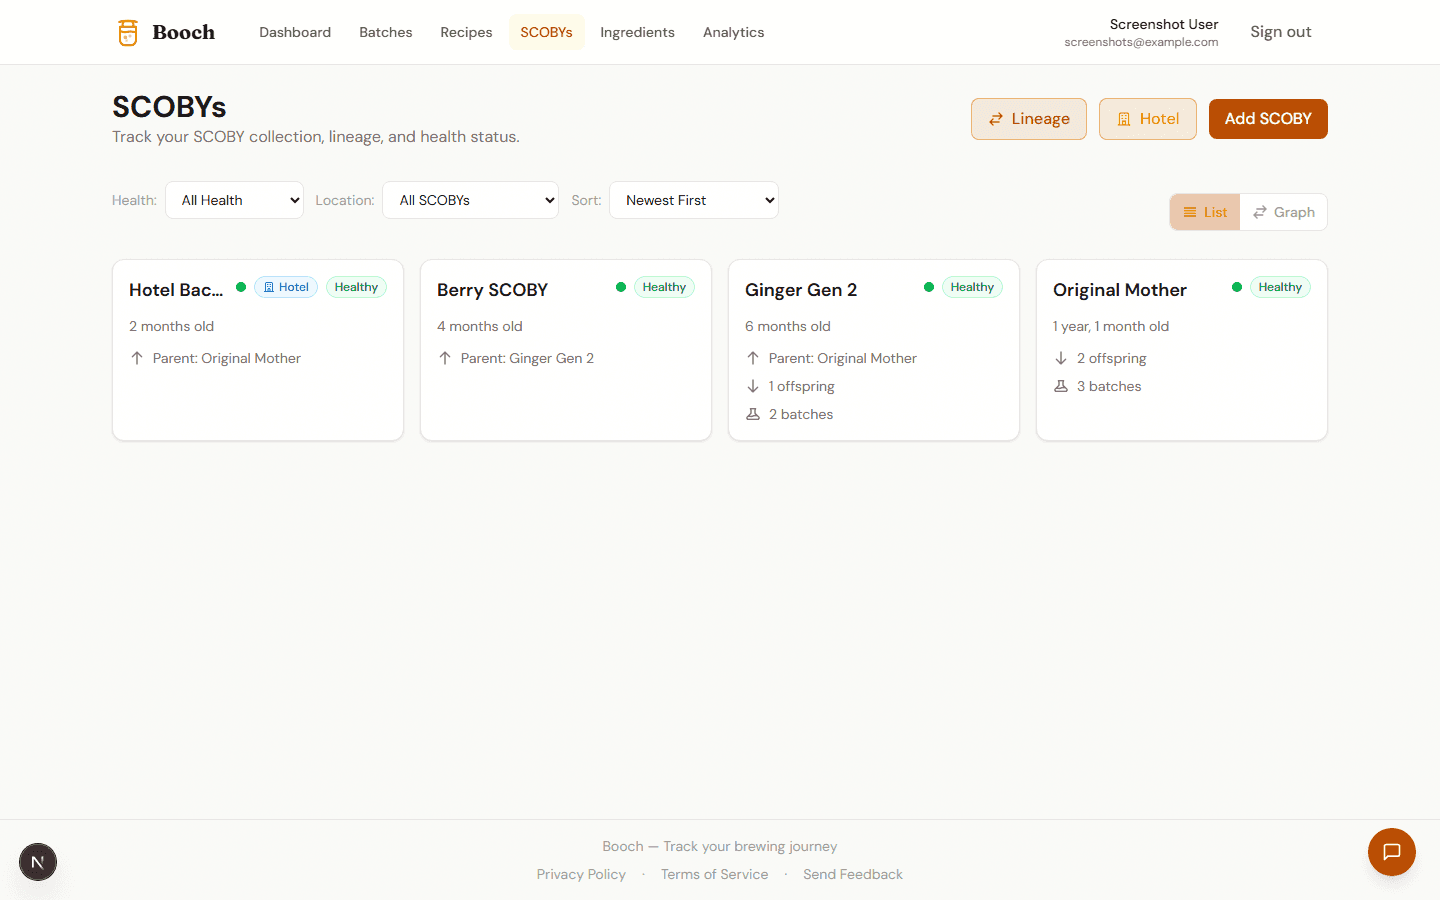
Task: Click green status dot on Hotel Bac... card
Action: [x=241, y=287]
